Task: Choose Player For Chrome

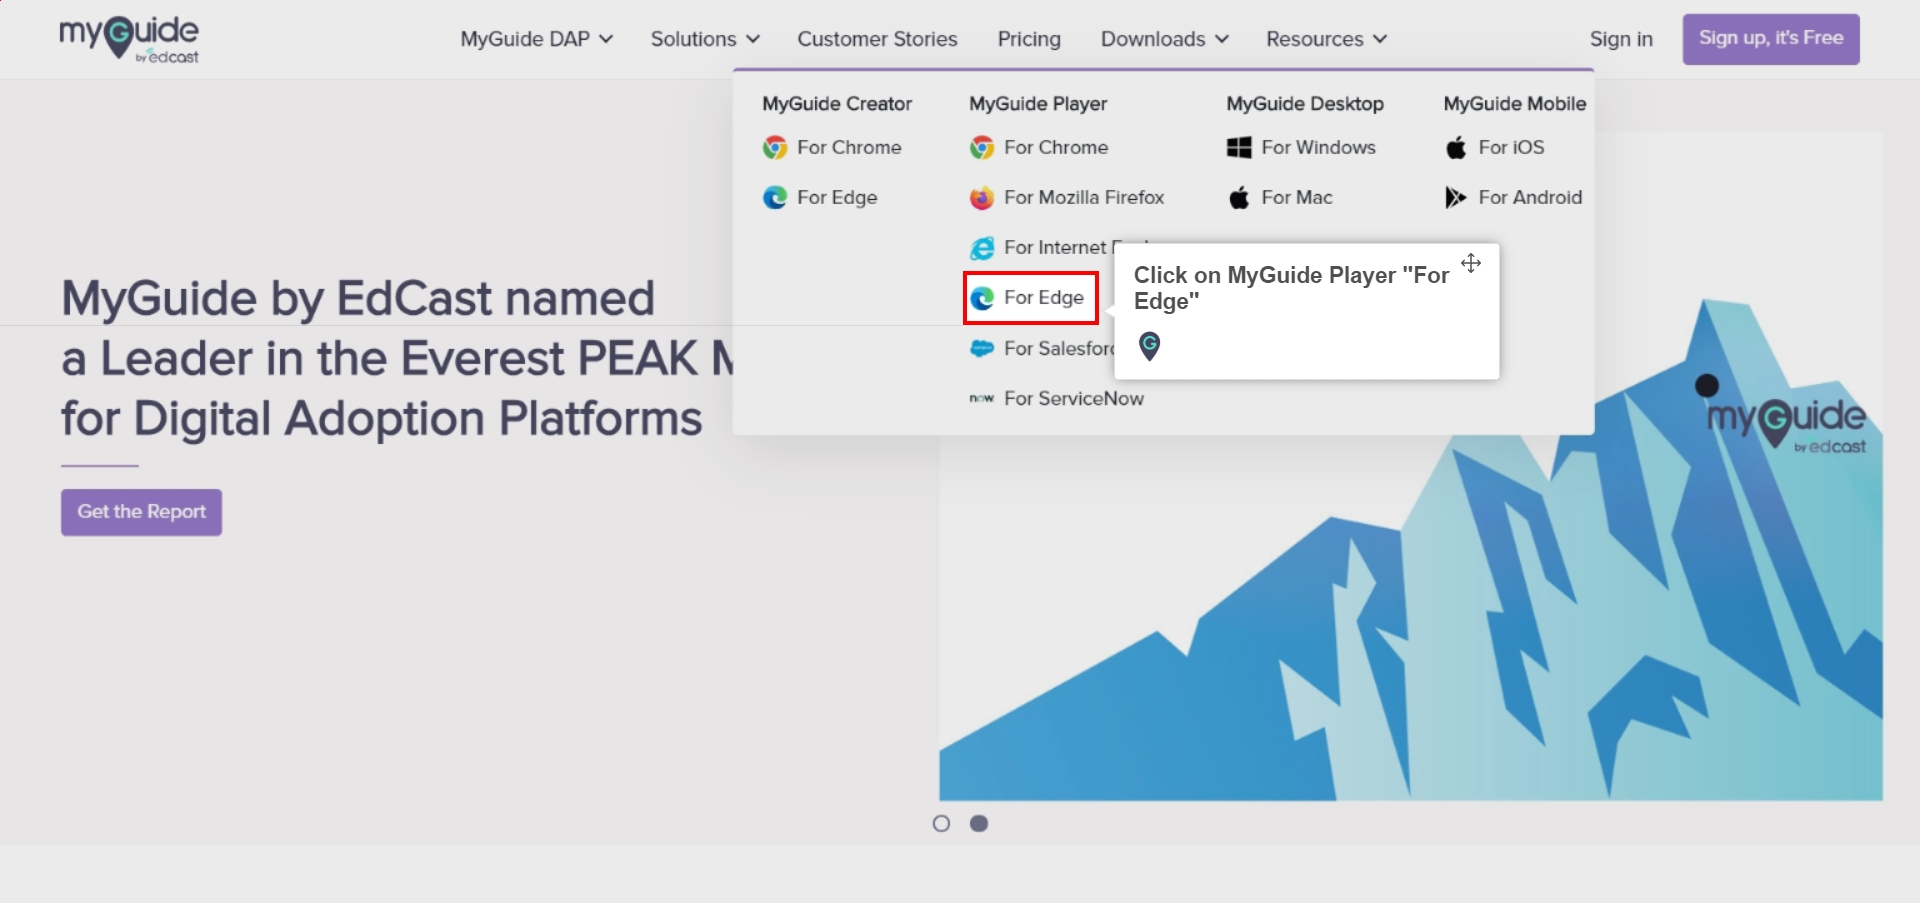Action: (x=1039, y=148)
